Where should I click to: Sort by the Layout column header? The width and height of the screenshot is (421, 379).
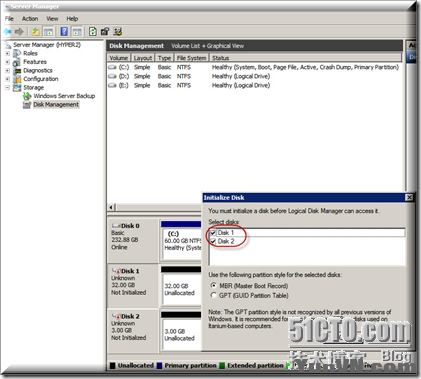[x=143, y=58]
